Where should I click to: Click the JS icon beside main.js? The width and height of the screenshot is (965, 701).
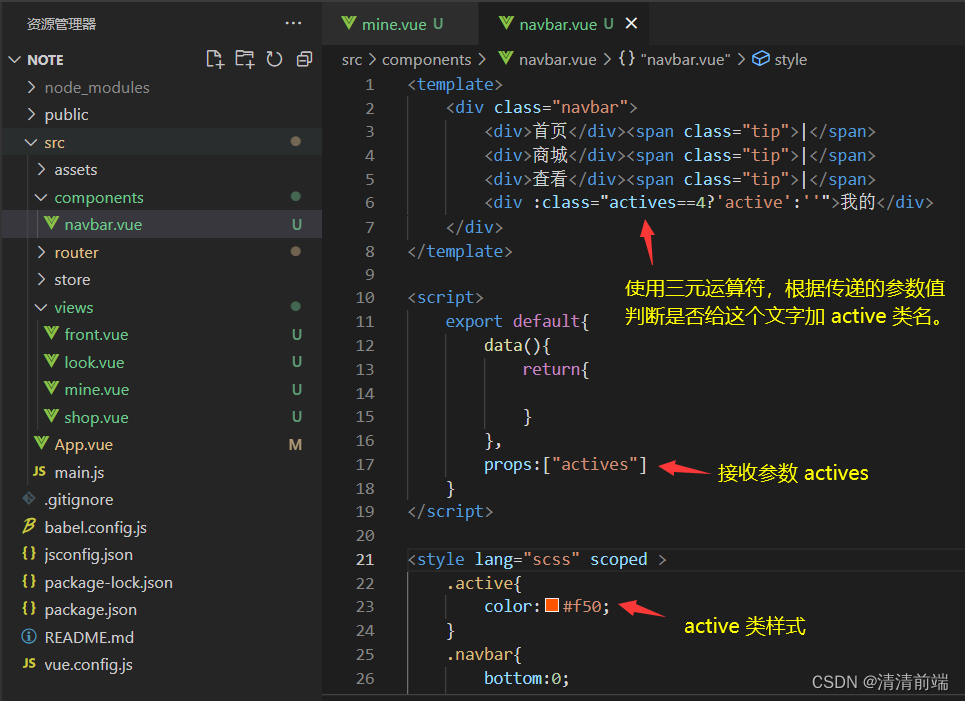click(39, 471)
